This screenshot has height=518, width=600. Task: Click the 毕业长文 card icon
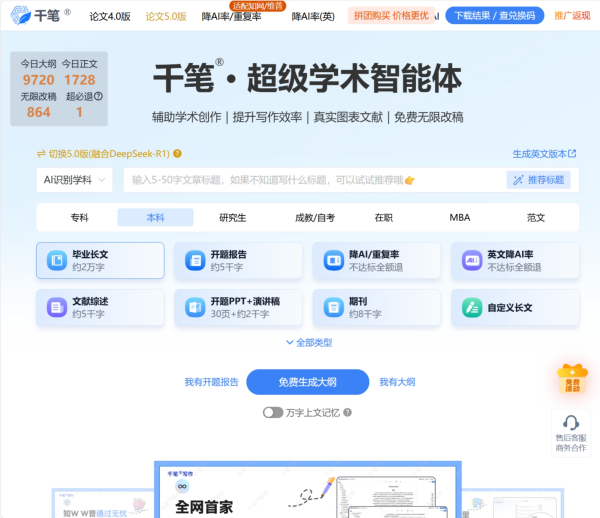(x=57, y=261)
